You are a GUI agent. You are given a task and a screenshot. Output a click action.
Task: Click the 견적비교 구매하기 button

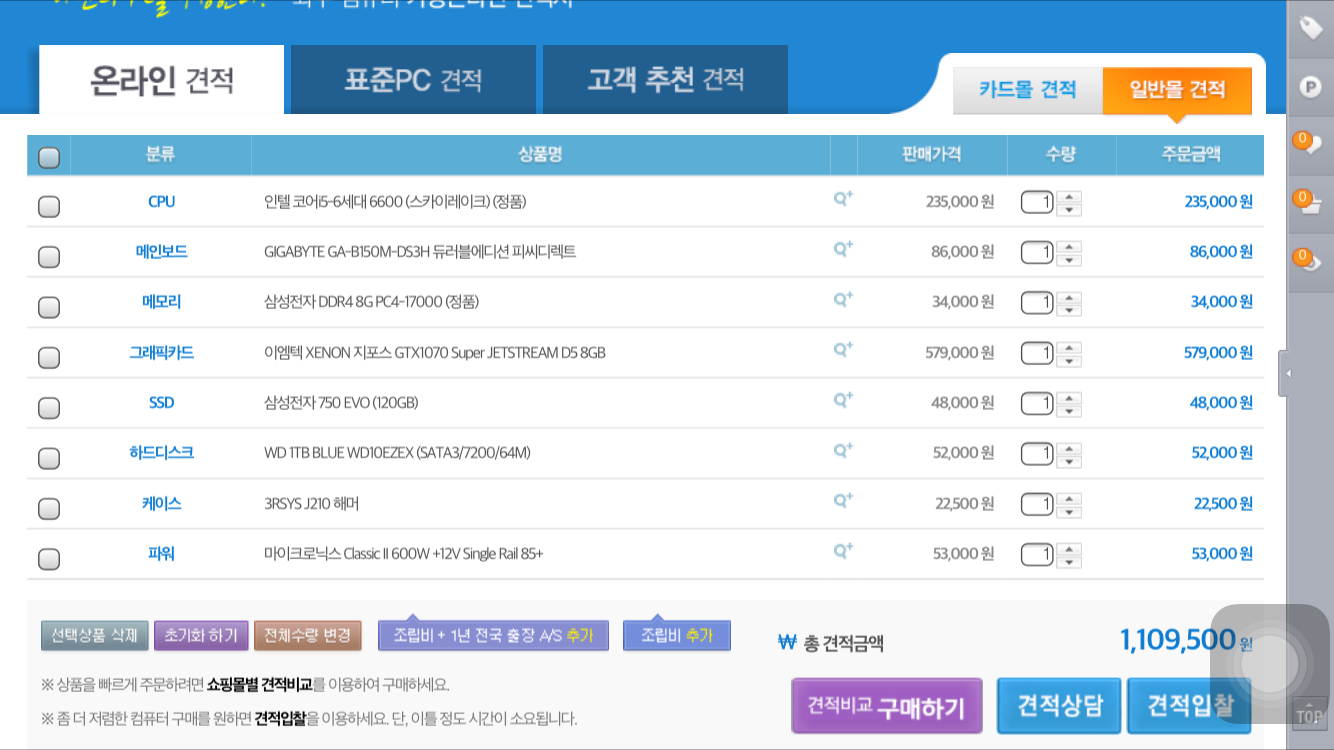[886, 707]
